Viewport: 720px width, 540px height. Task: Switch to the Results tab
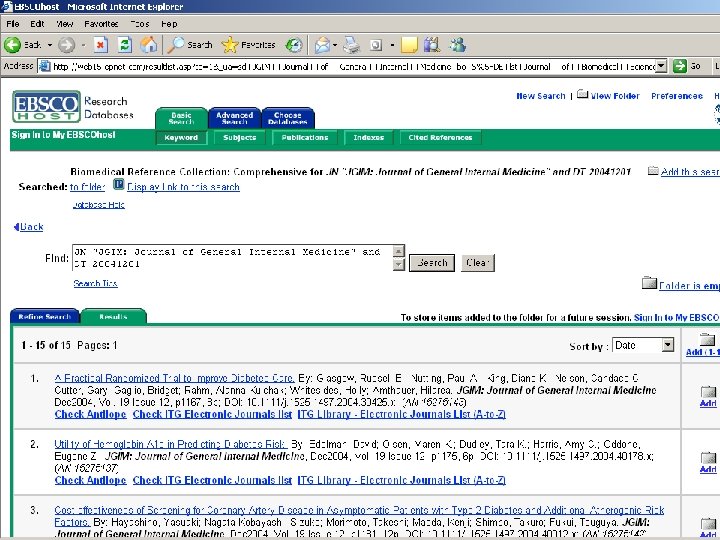[x=113, y=317]
